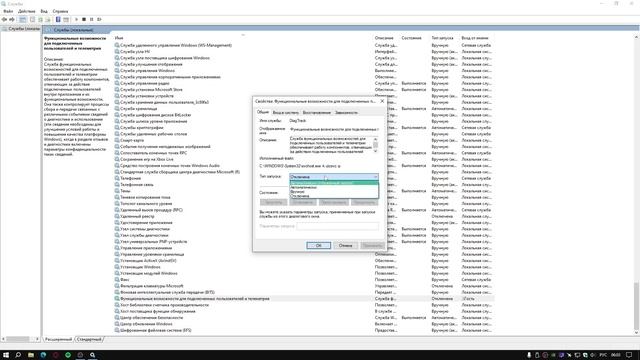Image resolution: width=640 pixels, height=360 pixels.
Task: Open the Действие menu
Action: click(27, 11)
